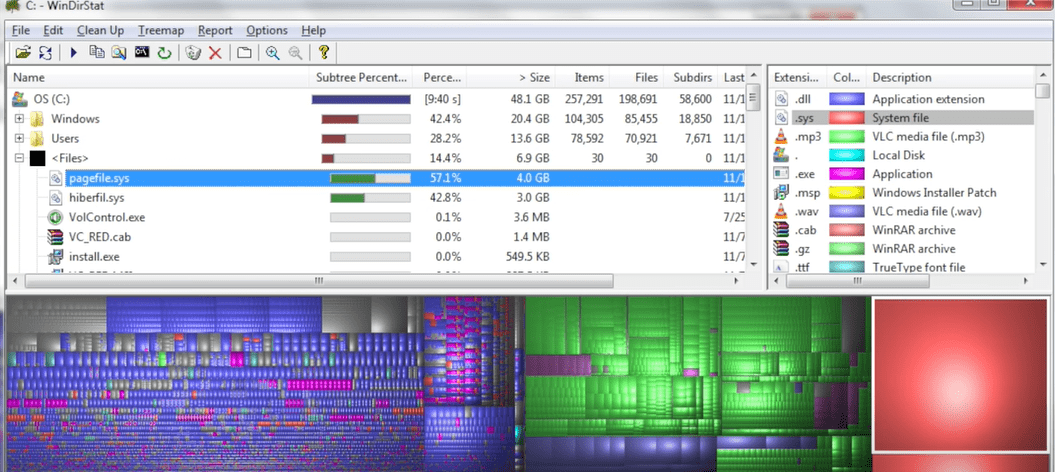Image resolution: width=1055 pixels, height=472 pixels.
Task: Click the yellow question mark Help icon
Action: click(323, 52)
